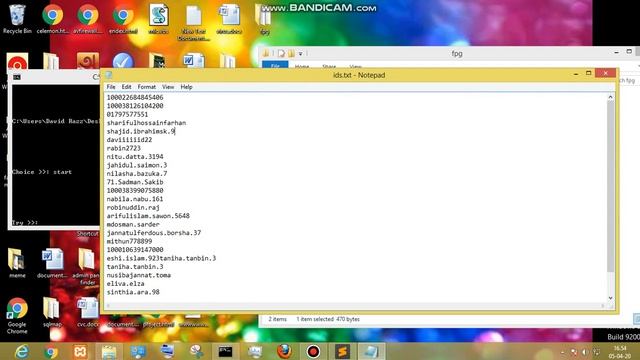
Task: Select the sqlmap folder on desktop
Action: point(52,312)
